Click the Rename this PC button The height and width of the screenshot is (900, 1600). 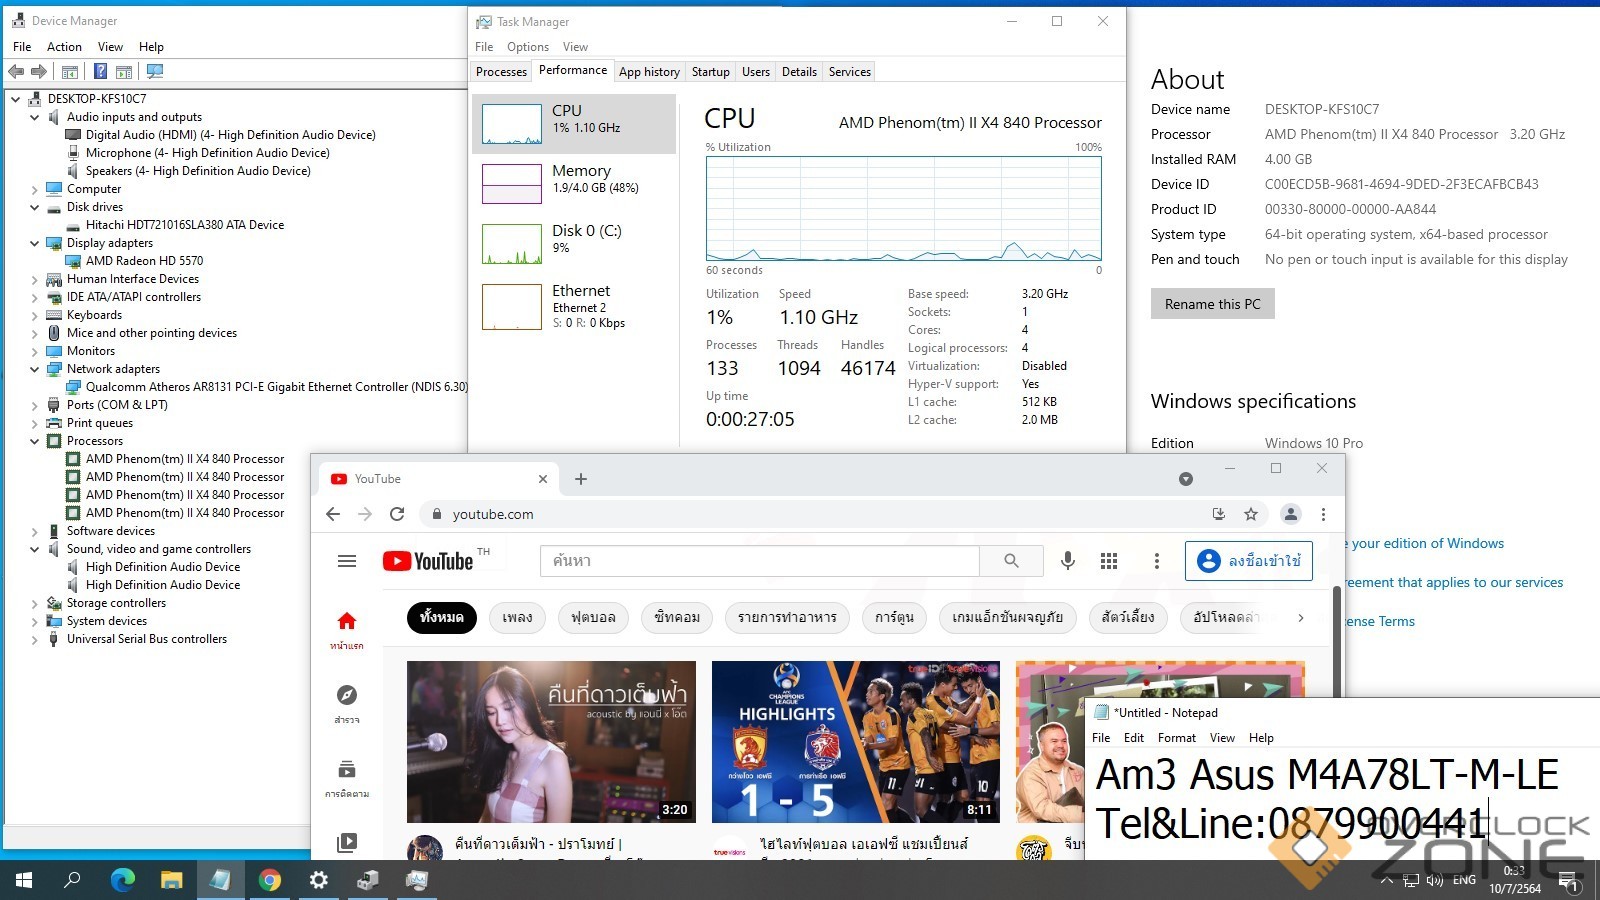(1212, 304)
